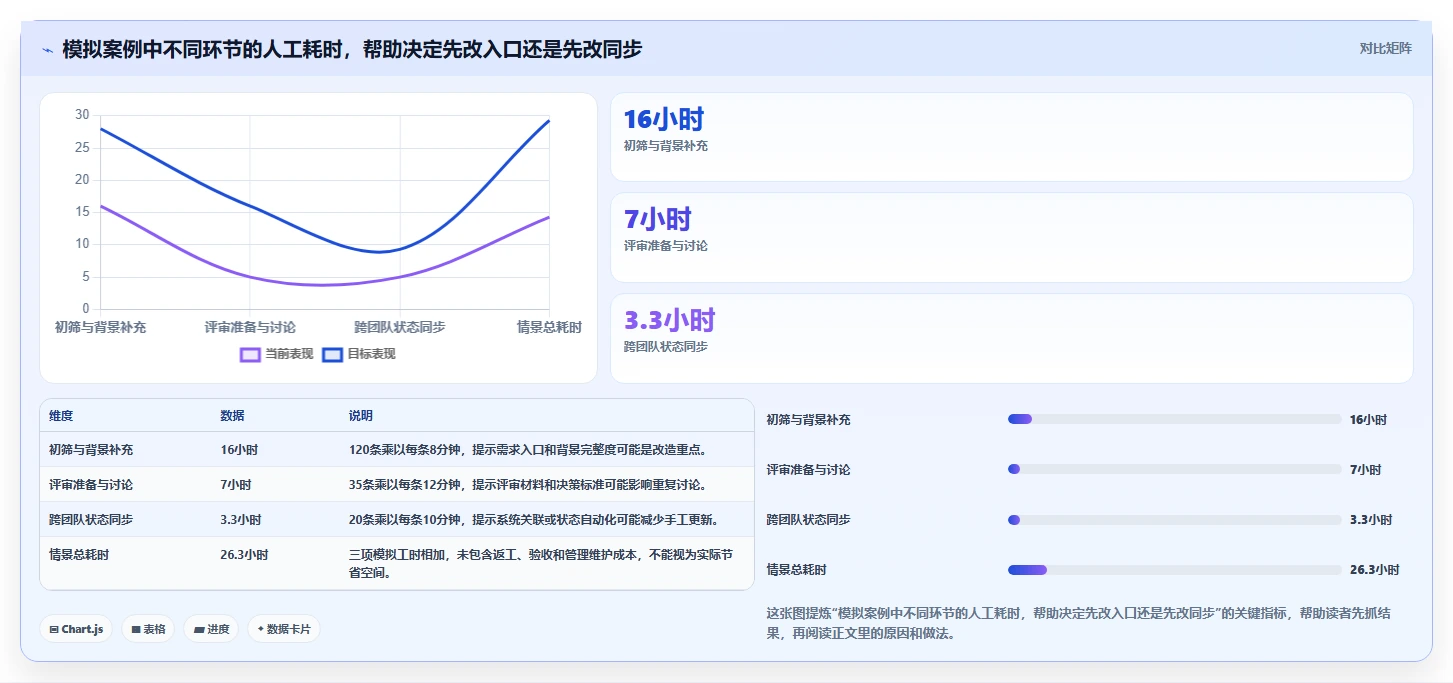Viewport: 1453px width, 683px height.
Task: Toggle the 当前表现 legend swatch
Action: pyautogui.click(x=250, y=354)
